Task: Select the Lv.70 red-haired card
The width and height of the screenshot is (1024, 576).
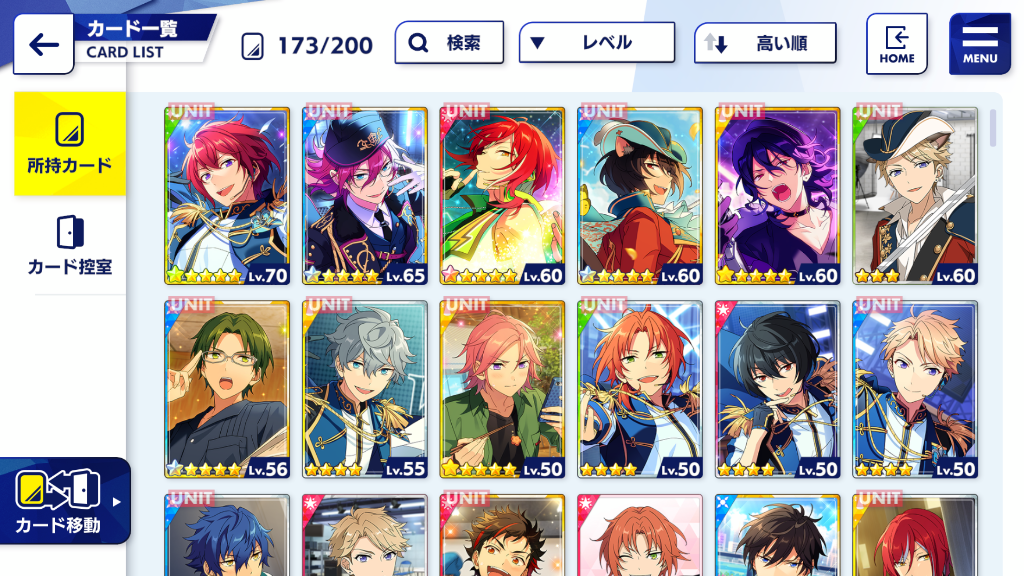Action: (227, 196)
